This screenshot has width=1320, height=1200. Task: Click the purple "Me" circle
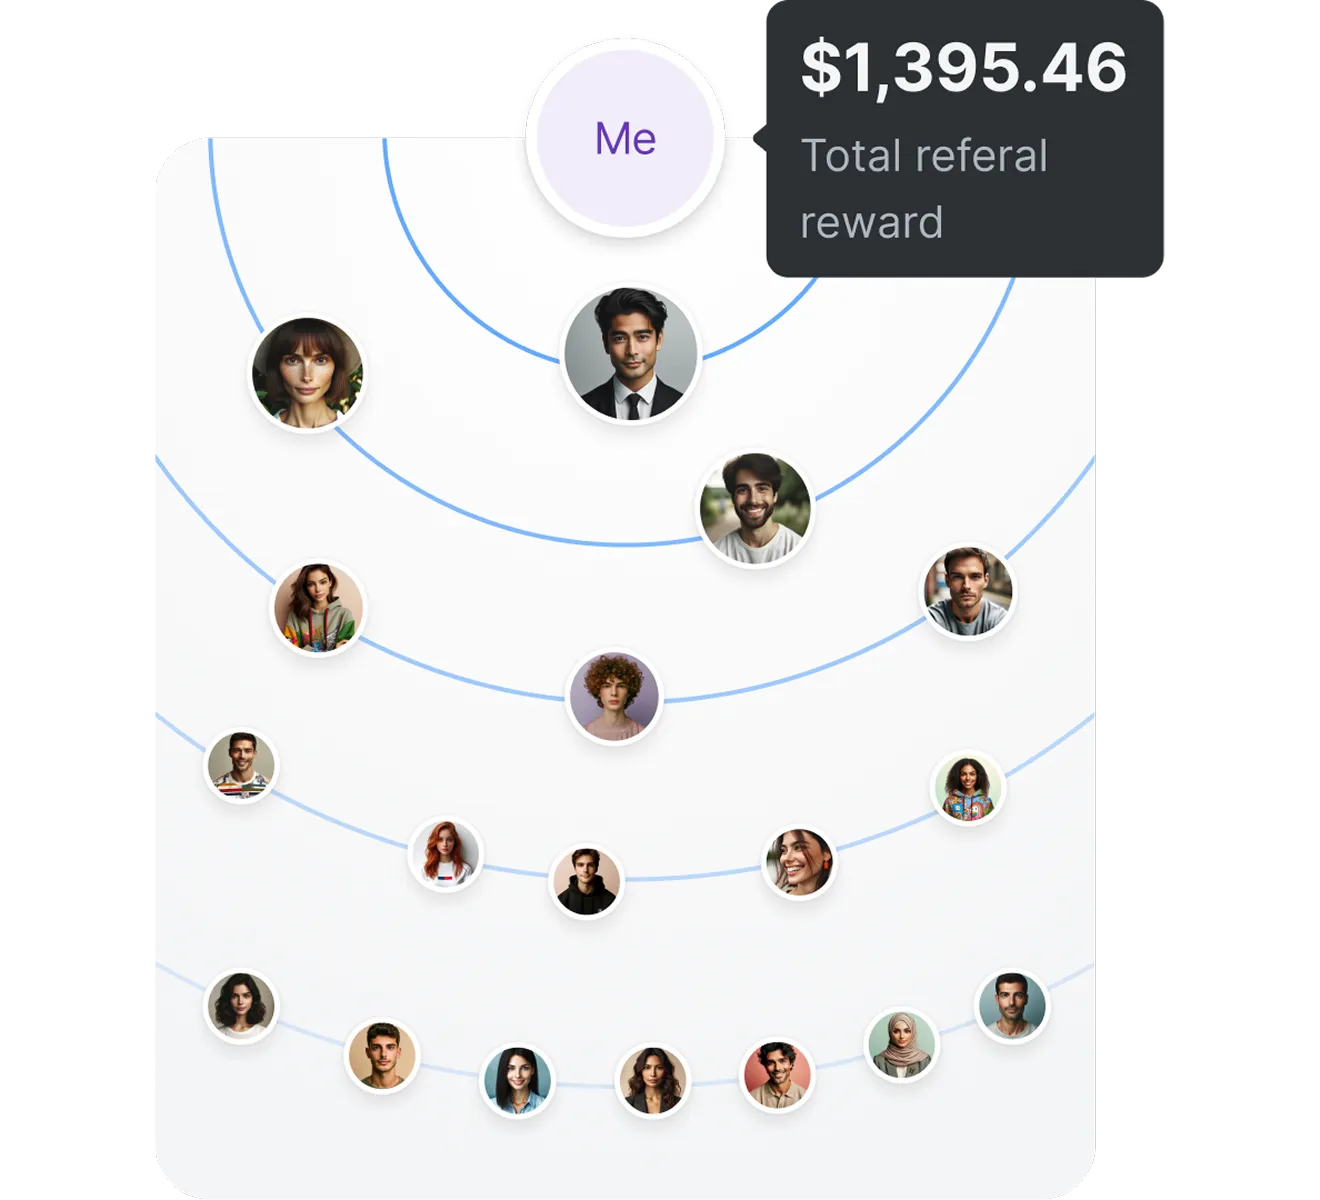tap(625, 138)
